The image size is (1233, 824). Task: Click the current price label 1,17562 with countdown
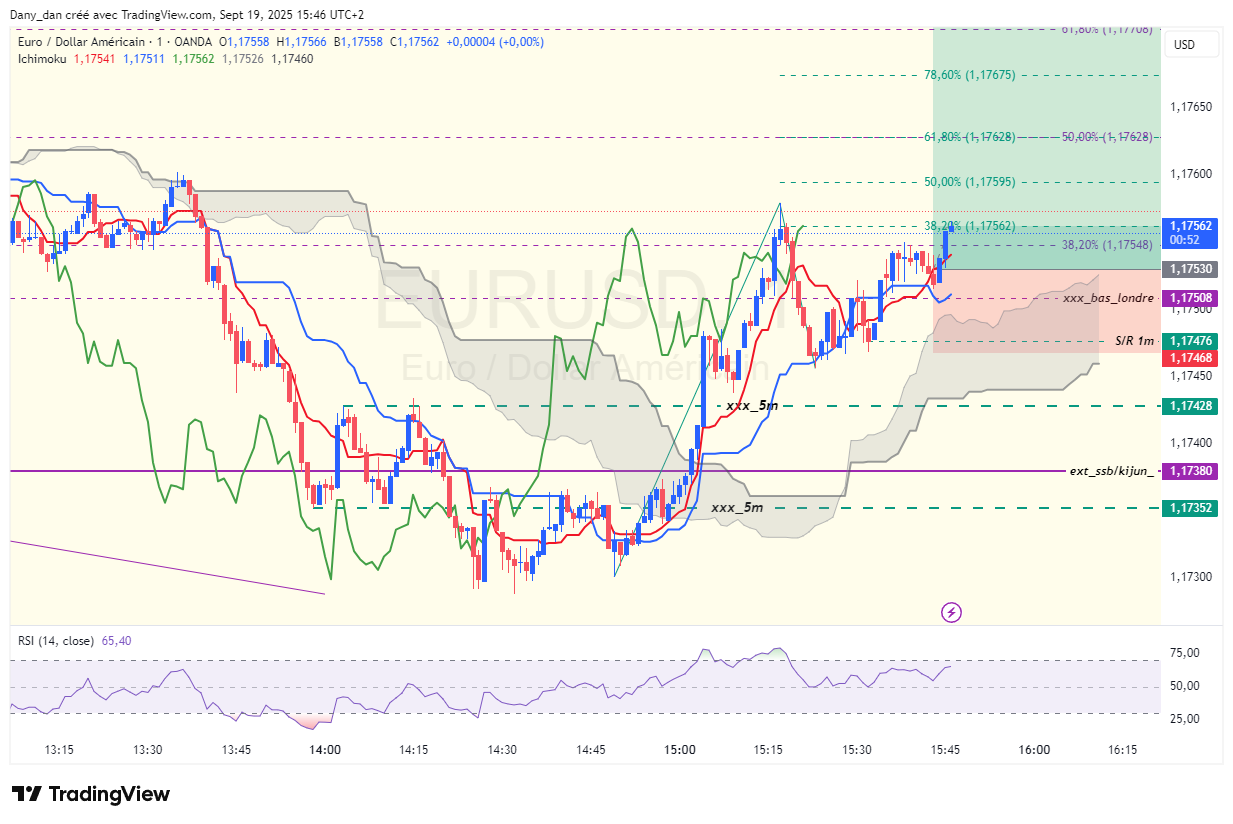click(1192, 232)
